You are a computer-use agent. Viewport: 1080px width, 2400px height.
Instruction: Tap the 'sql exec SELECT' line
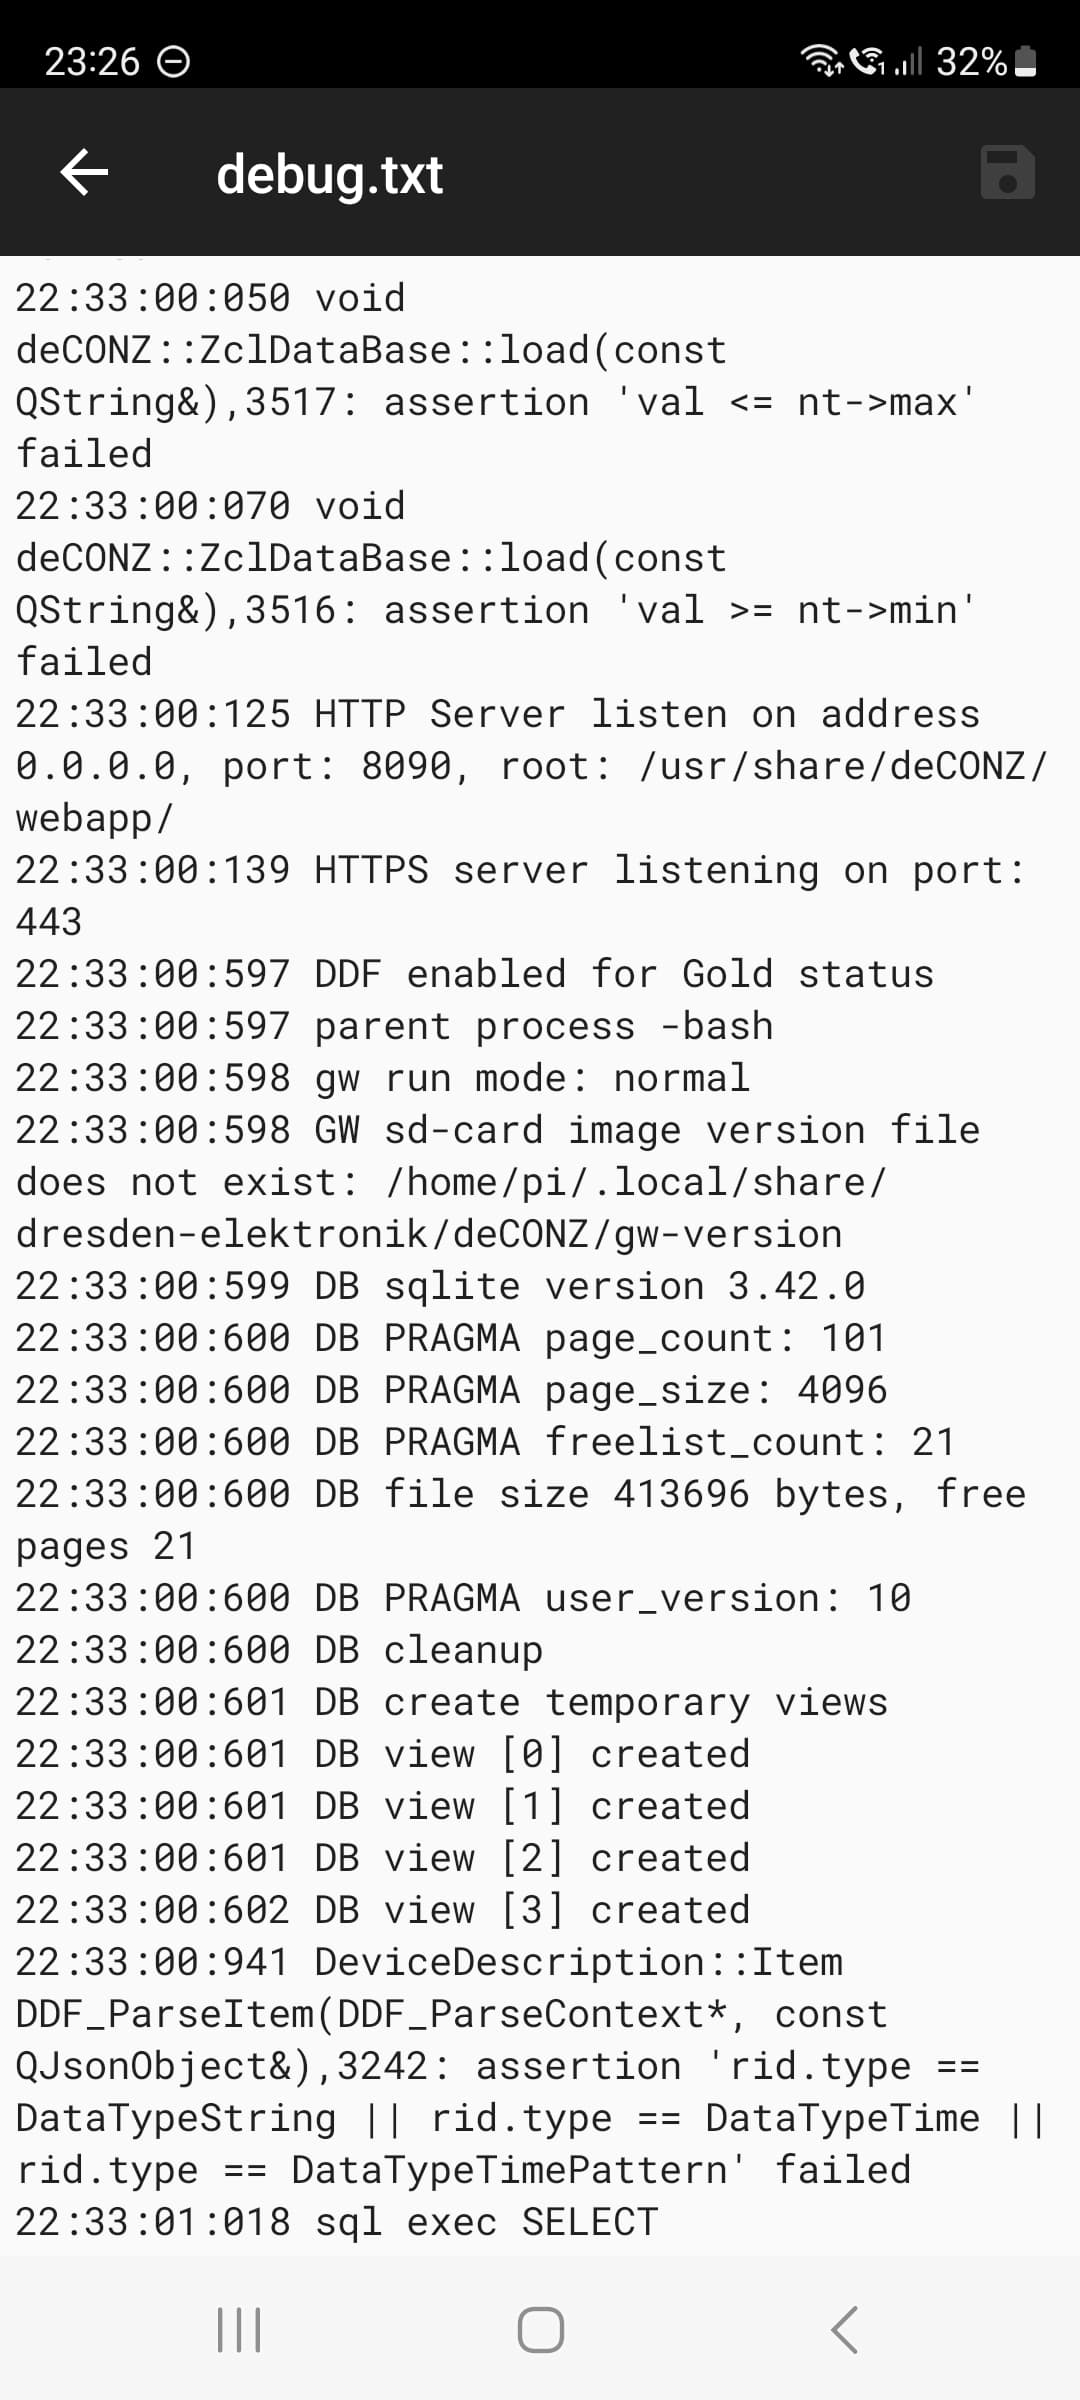[x=336, y=2222]
